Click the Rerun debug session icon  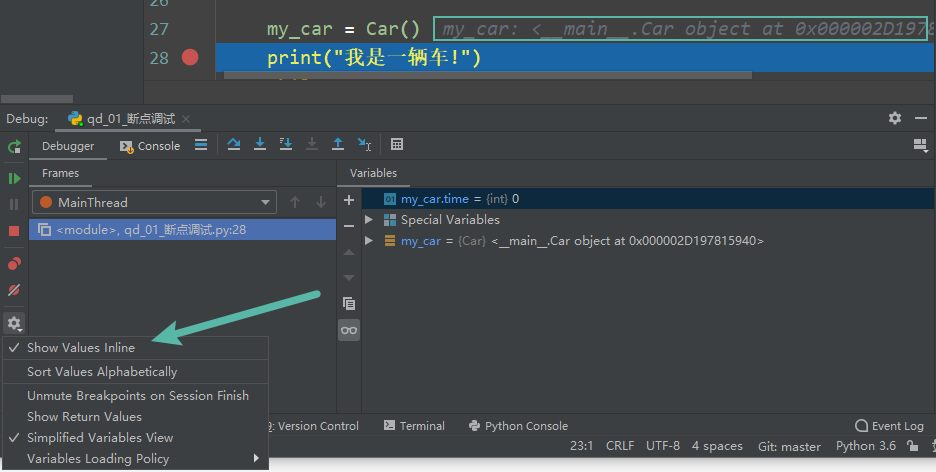click(14, 146)
